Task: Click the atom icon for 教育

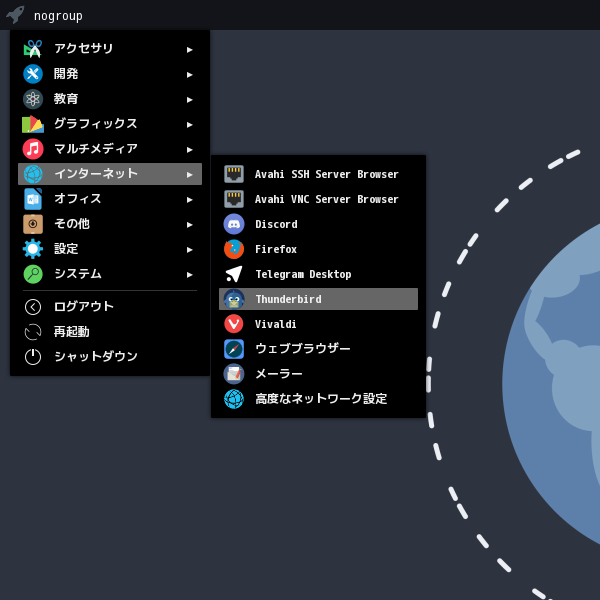Action: tap(33, 99)
